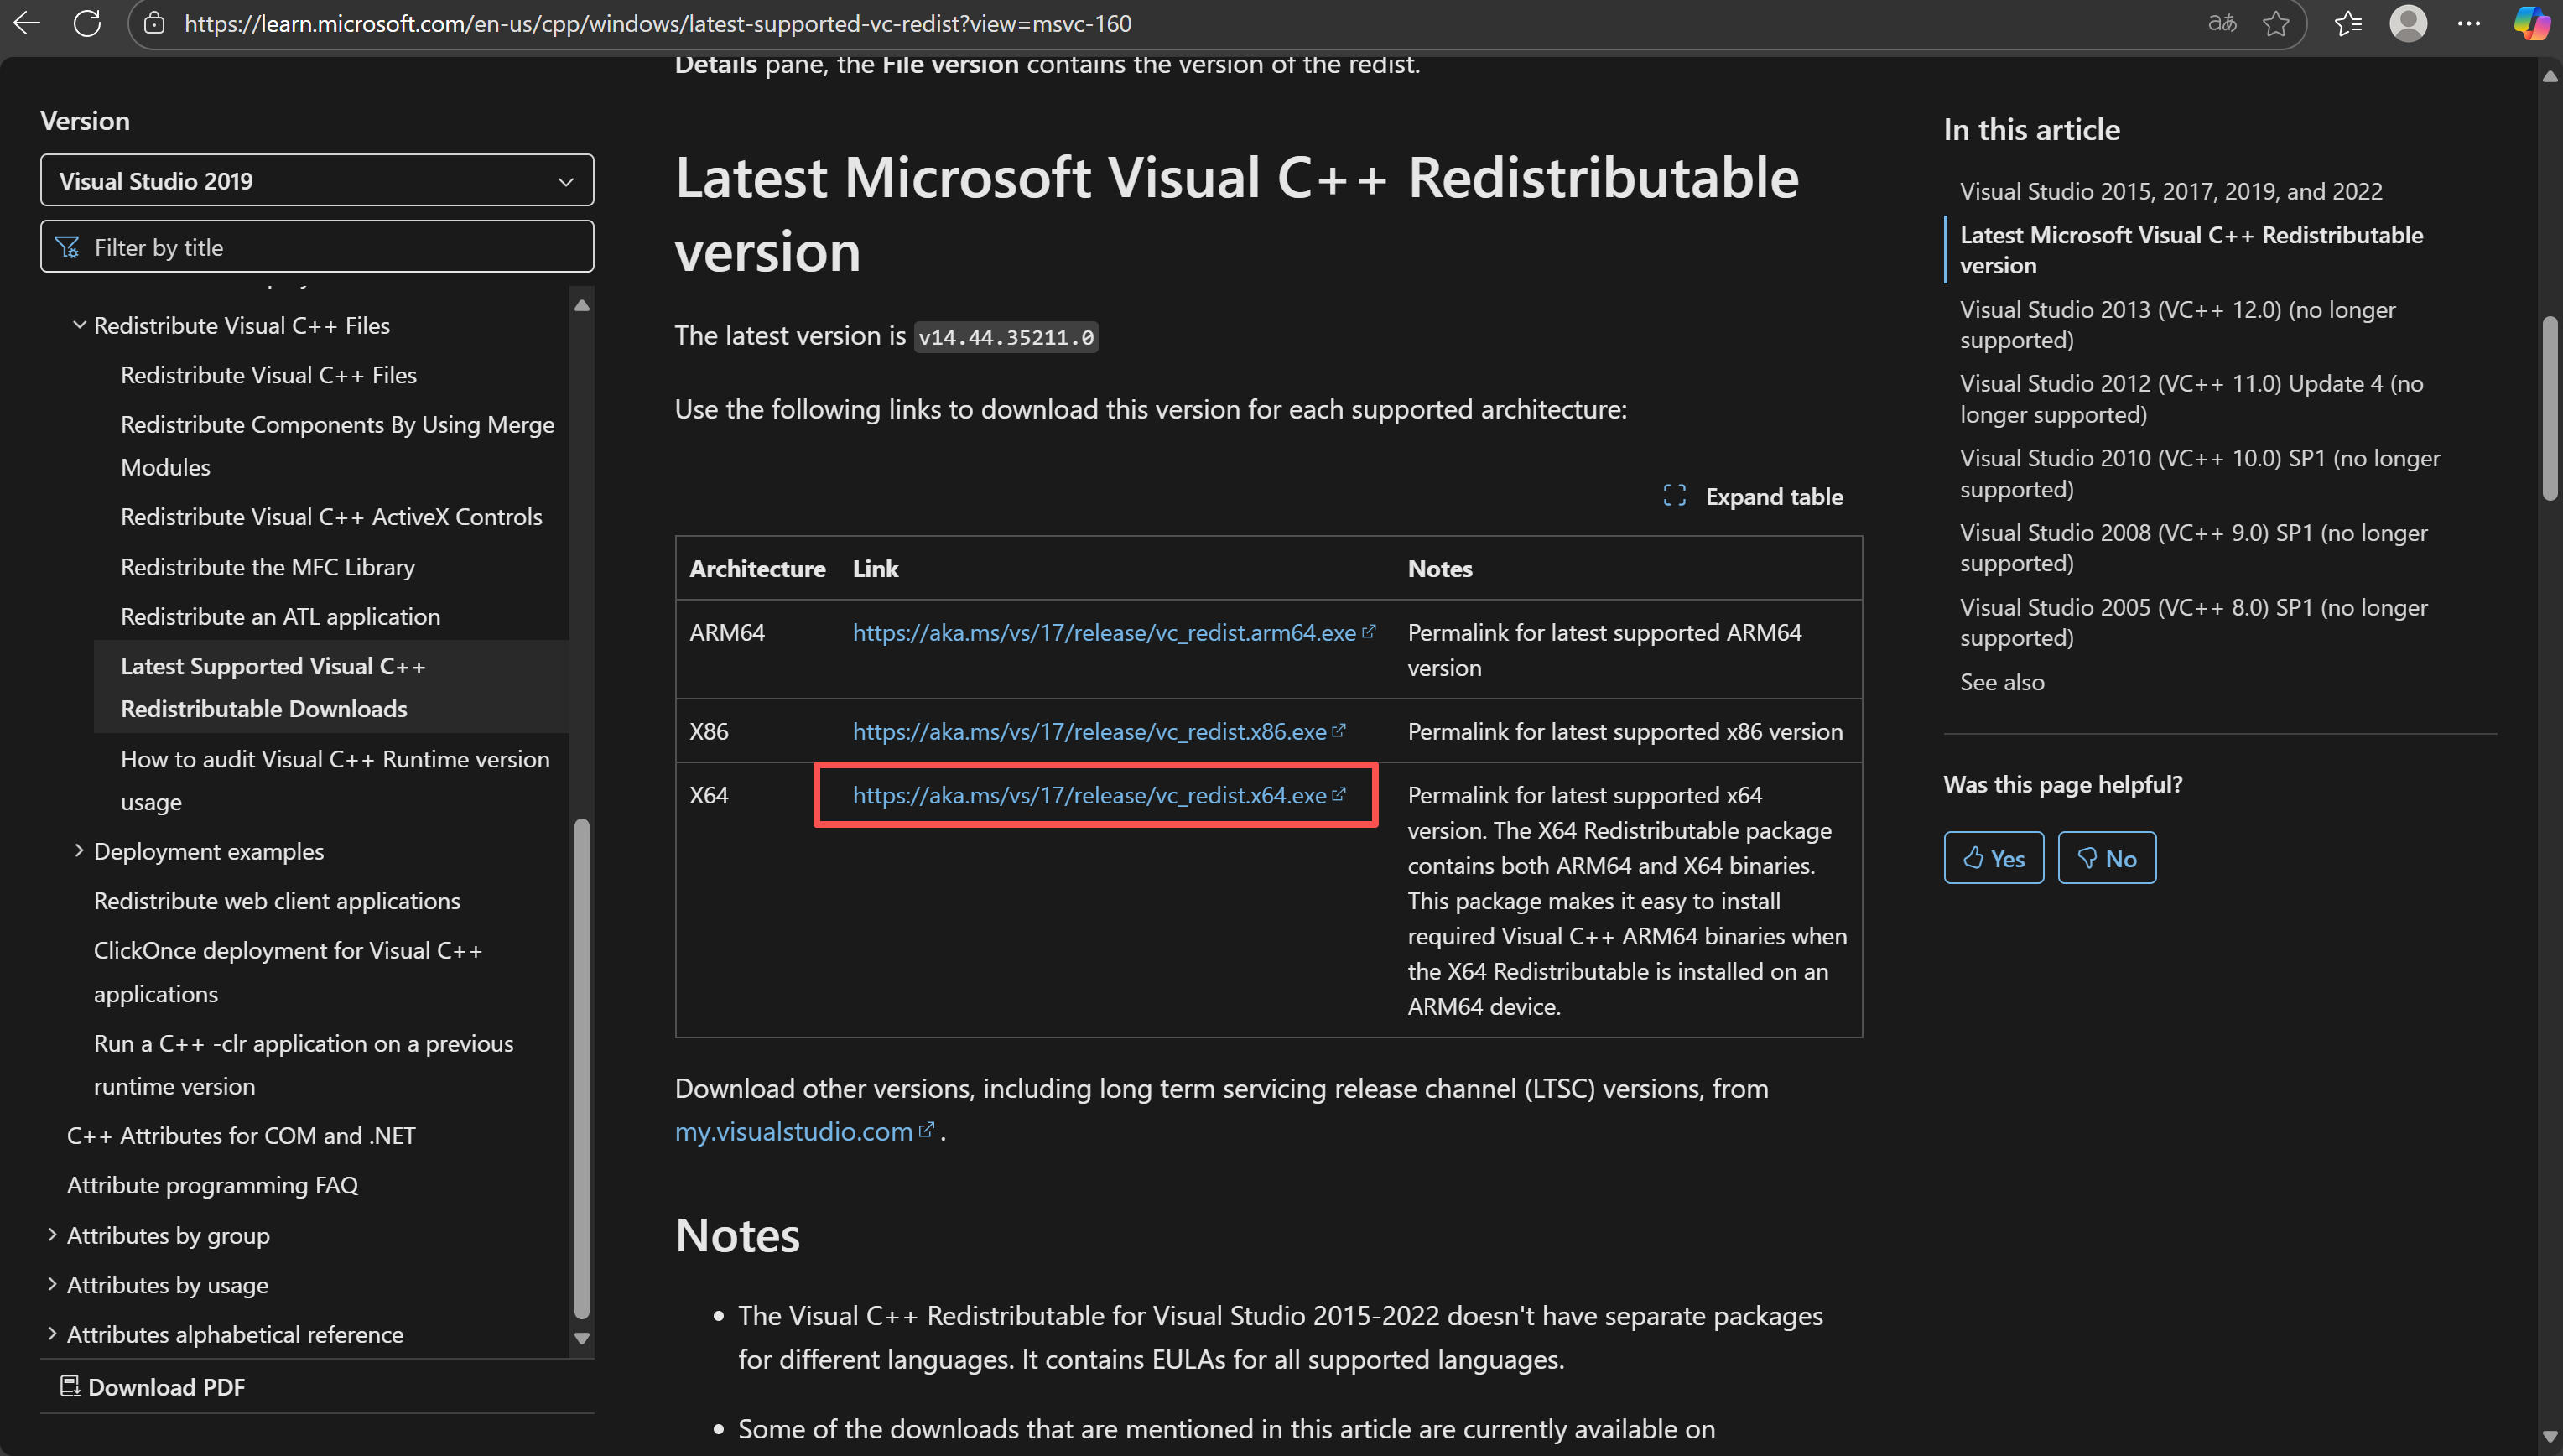
Task: Click the Download PDF link
Action: [x=153, y=1387]
